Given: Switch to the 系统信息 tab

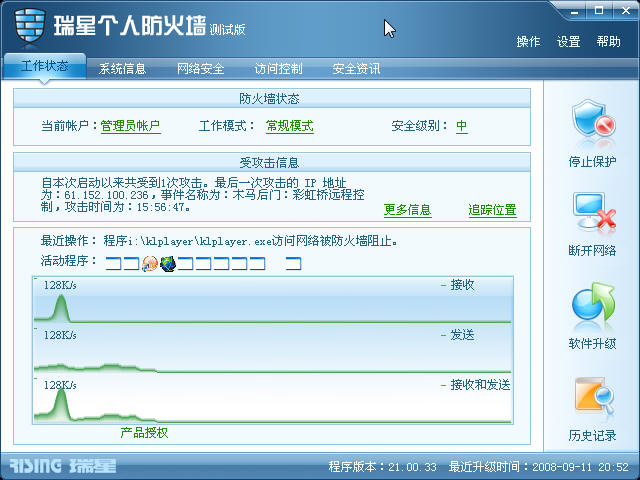Looking at the screenshot, I should [122, 69].
